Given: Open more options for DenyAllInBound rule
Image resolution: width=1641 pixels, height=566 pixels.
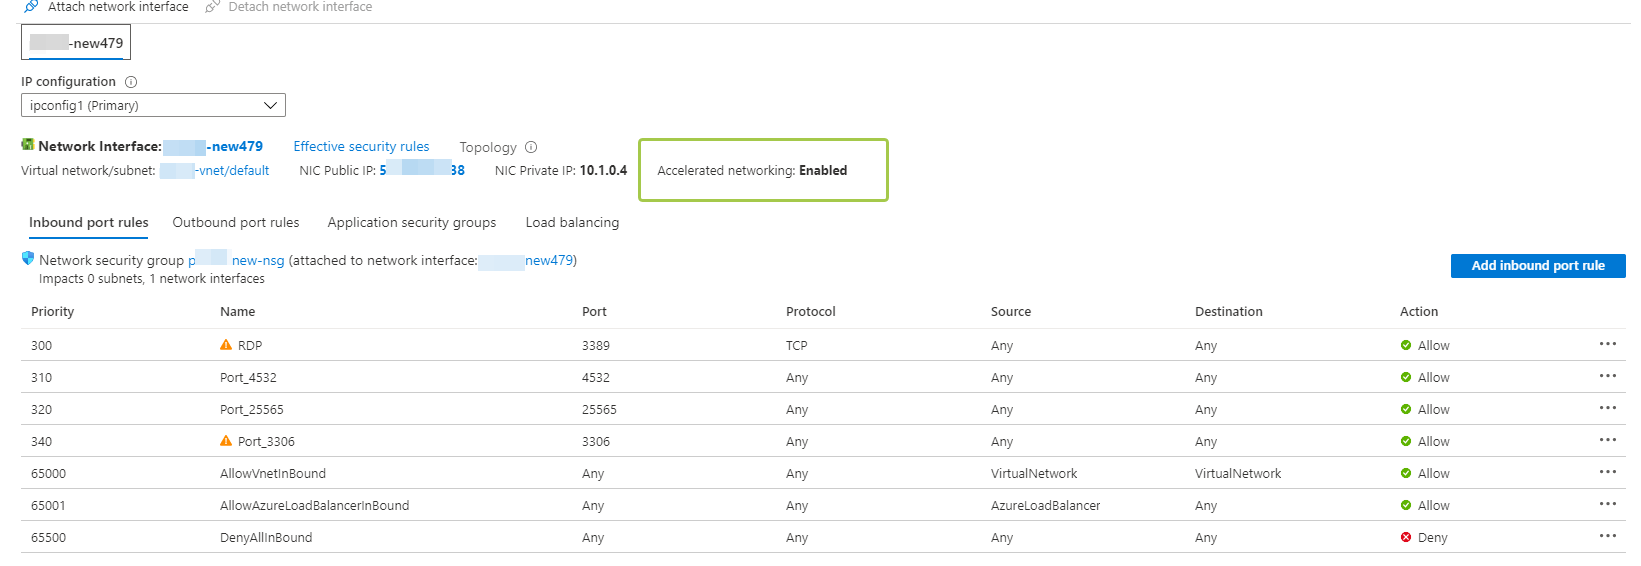Looking at the screenshot, I should 1607,536.
